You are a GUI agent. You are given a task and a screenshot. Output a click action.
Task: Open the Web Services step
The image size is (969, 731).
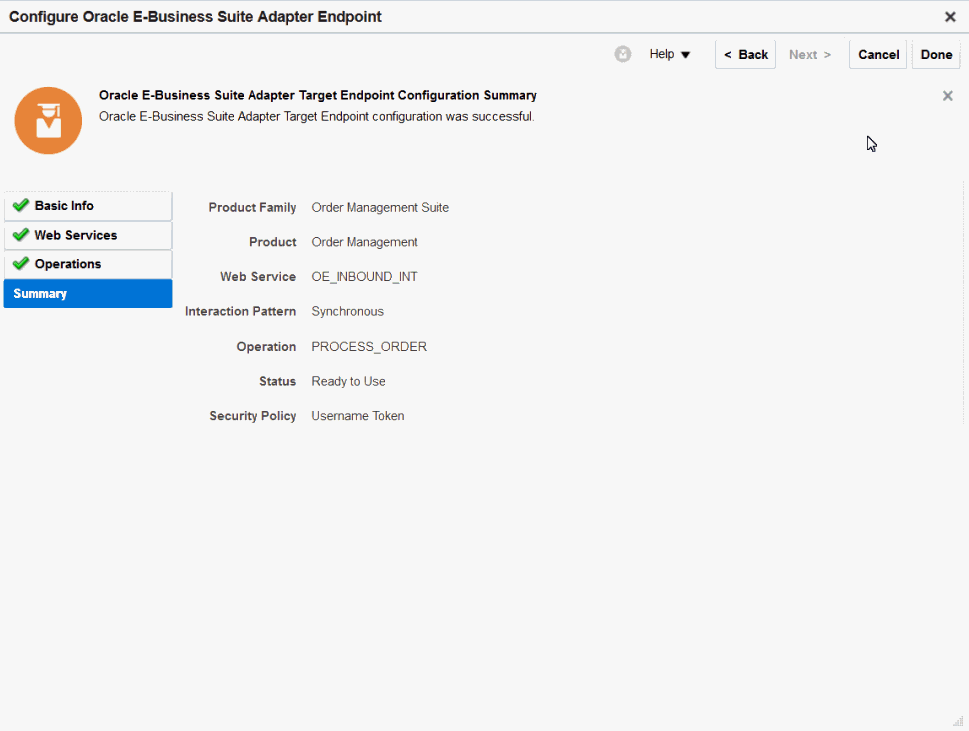(88, 235)
